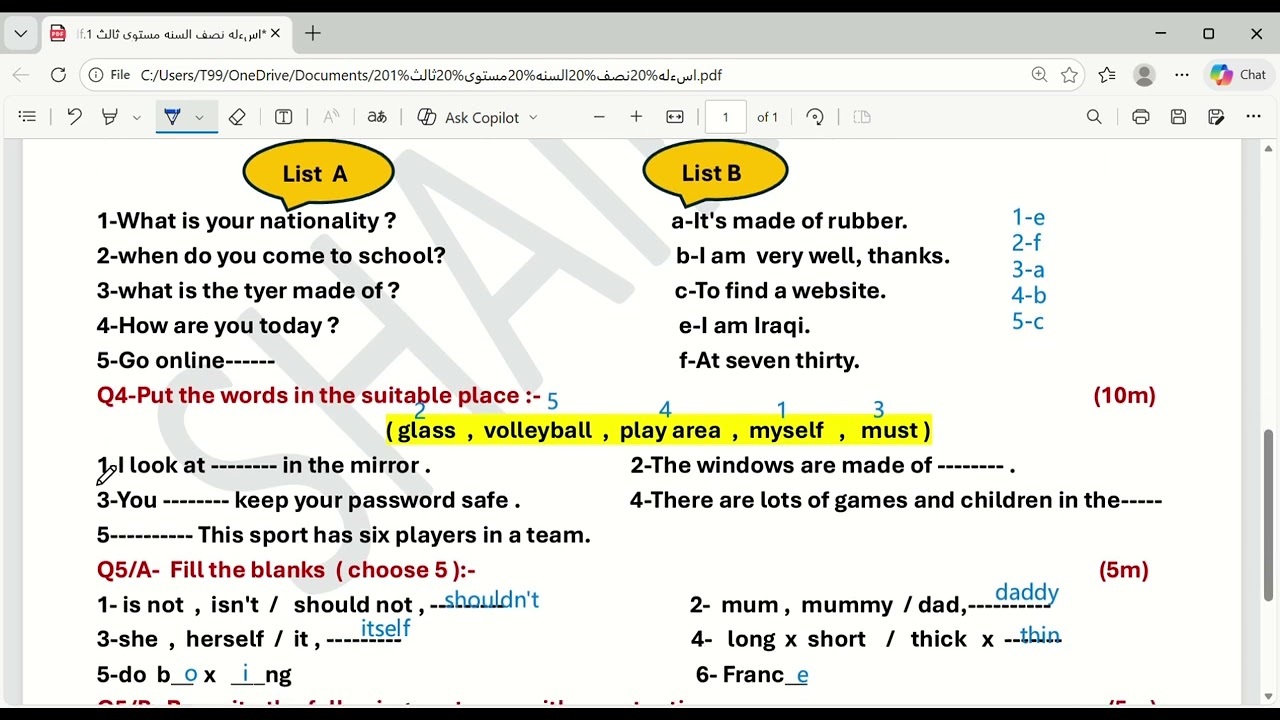Click text 'a-It's made of rubber.'

(790, 221)
